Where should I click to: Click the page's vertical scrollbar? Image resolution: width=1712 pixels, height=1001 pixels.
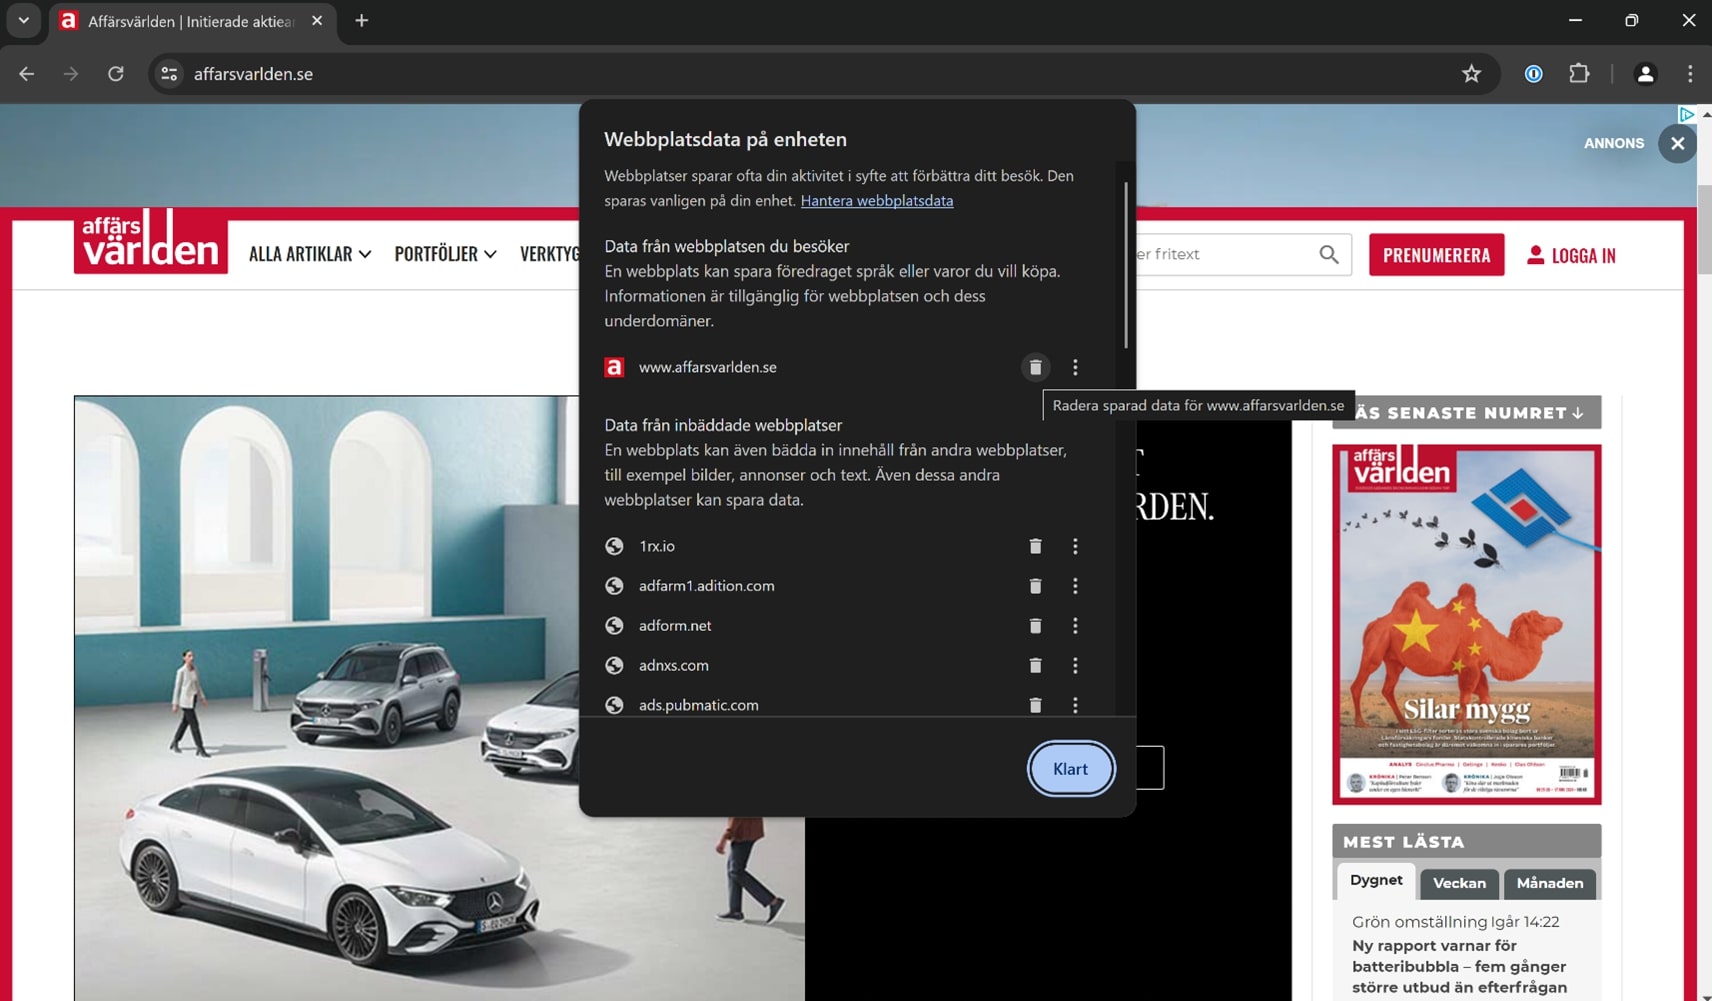(1705, 230)
